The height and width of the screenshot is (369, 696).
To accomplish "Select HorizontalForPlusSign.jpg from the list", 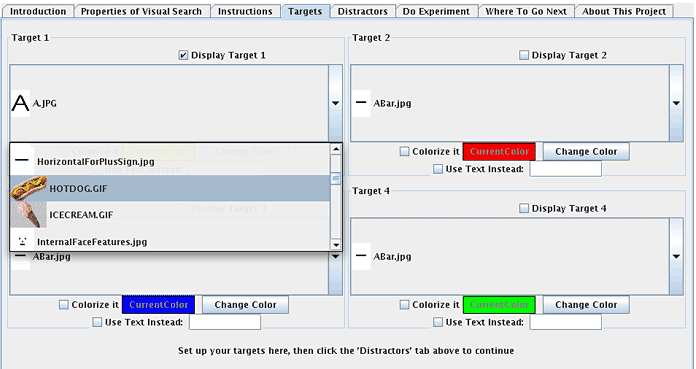I will (170, 161).
